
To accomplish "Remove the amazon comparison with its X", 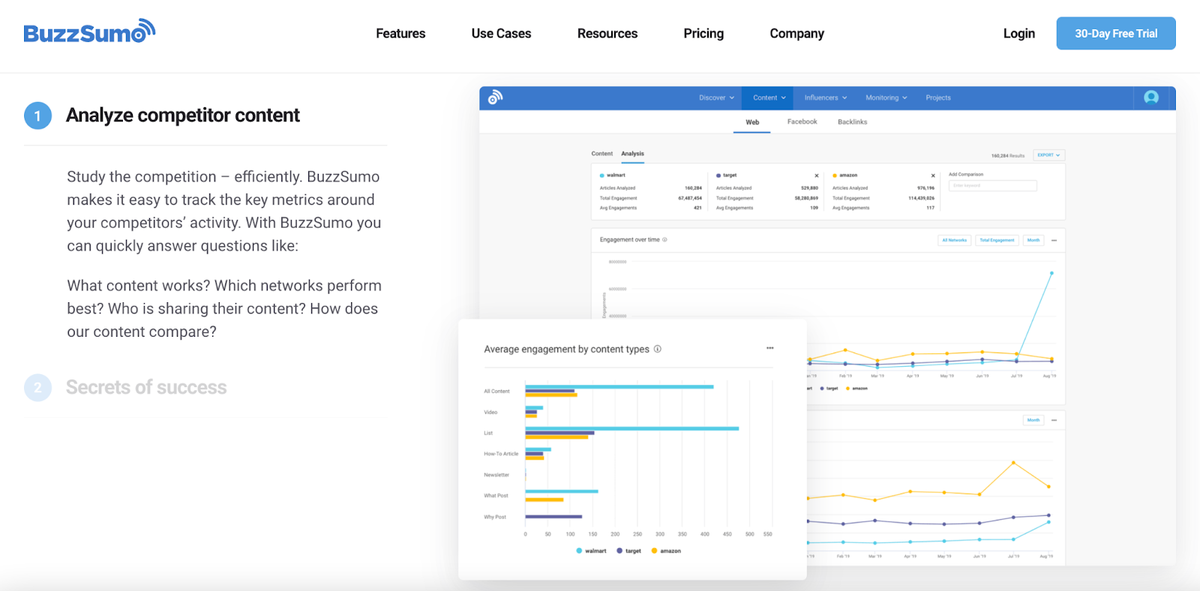I will point(933,175).
